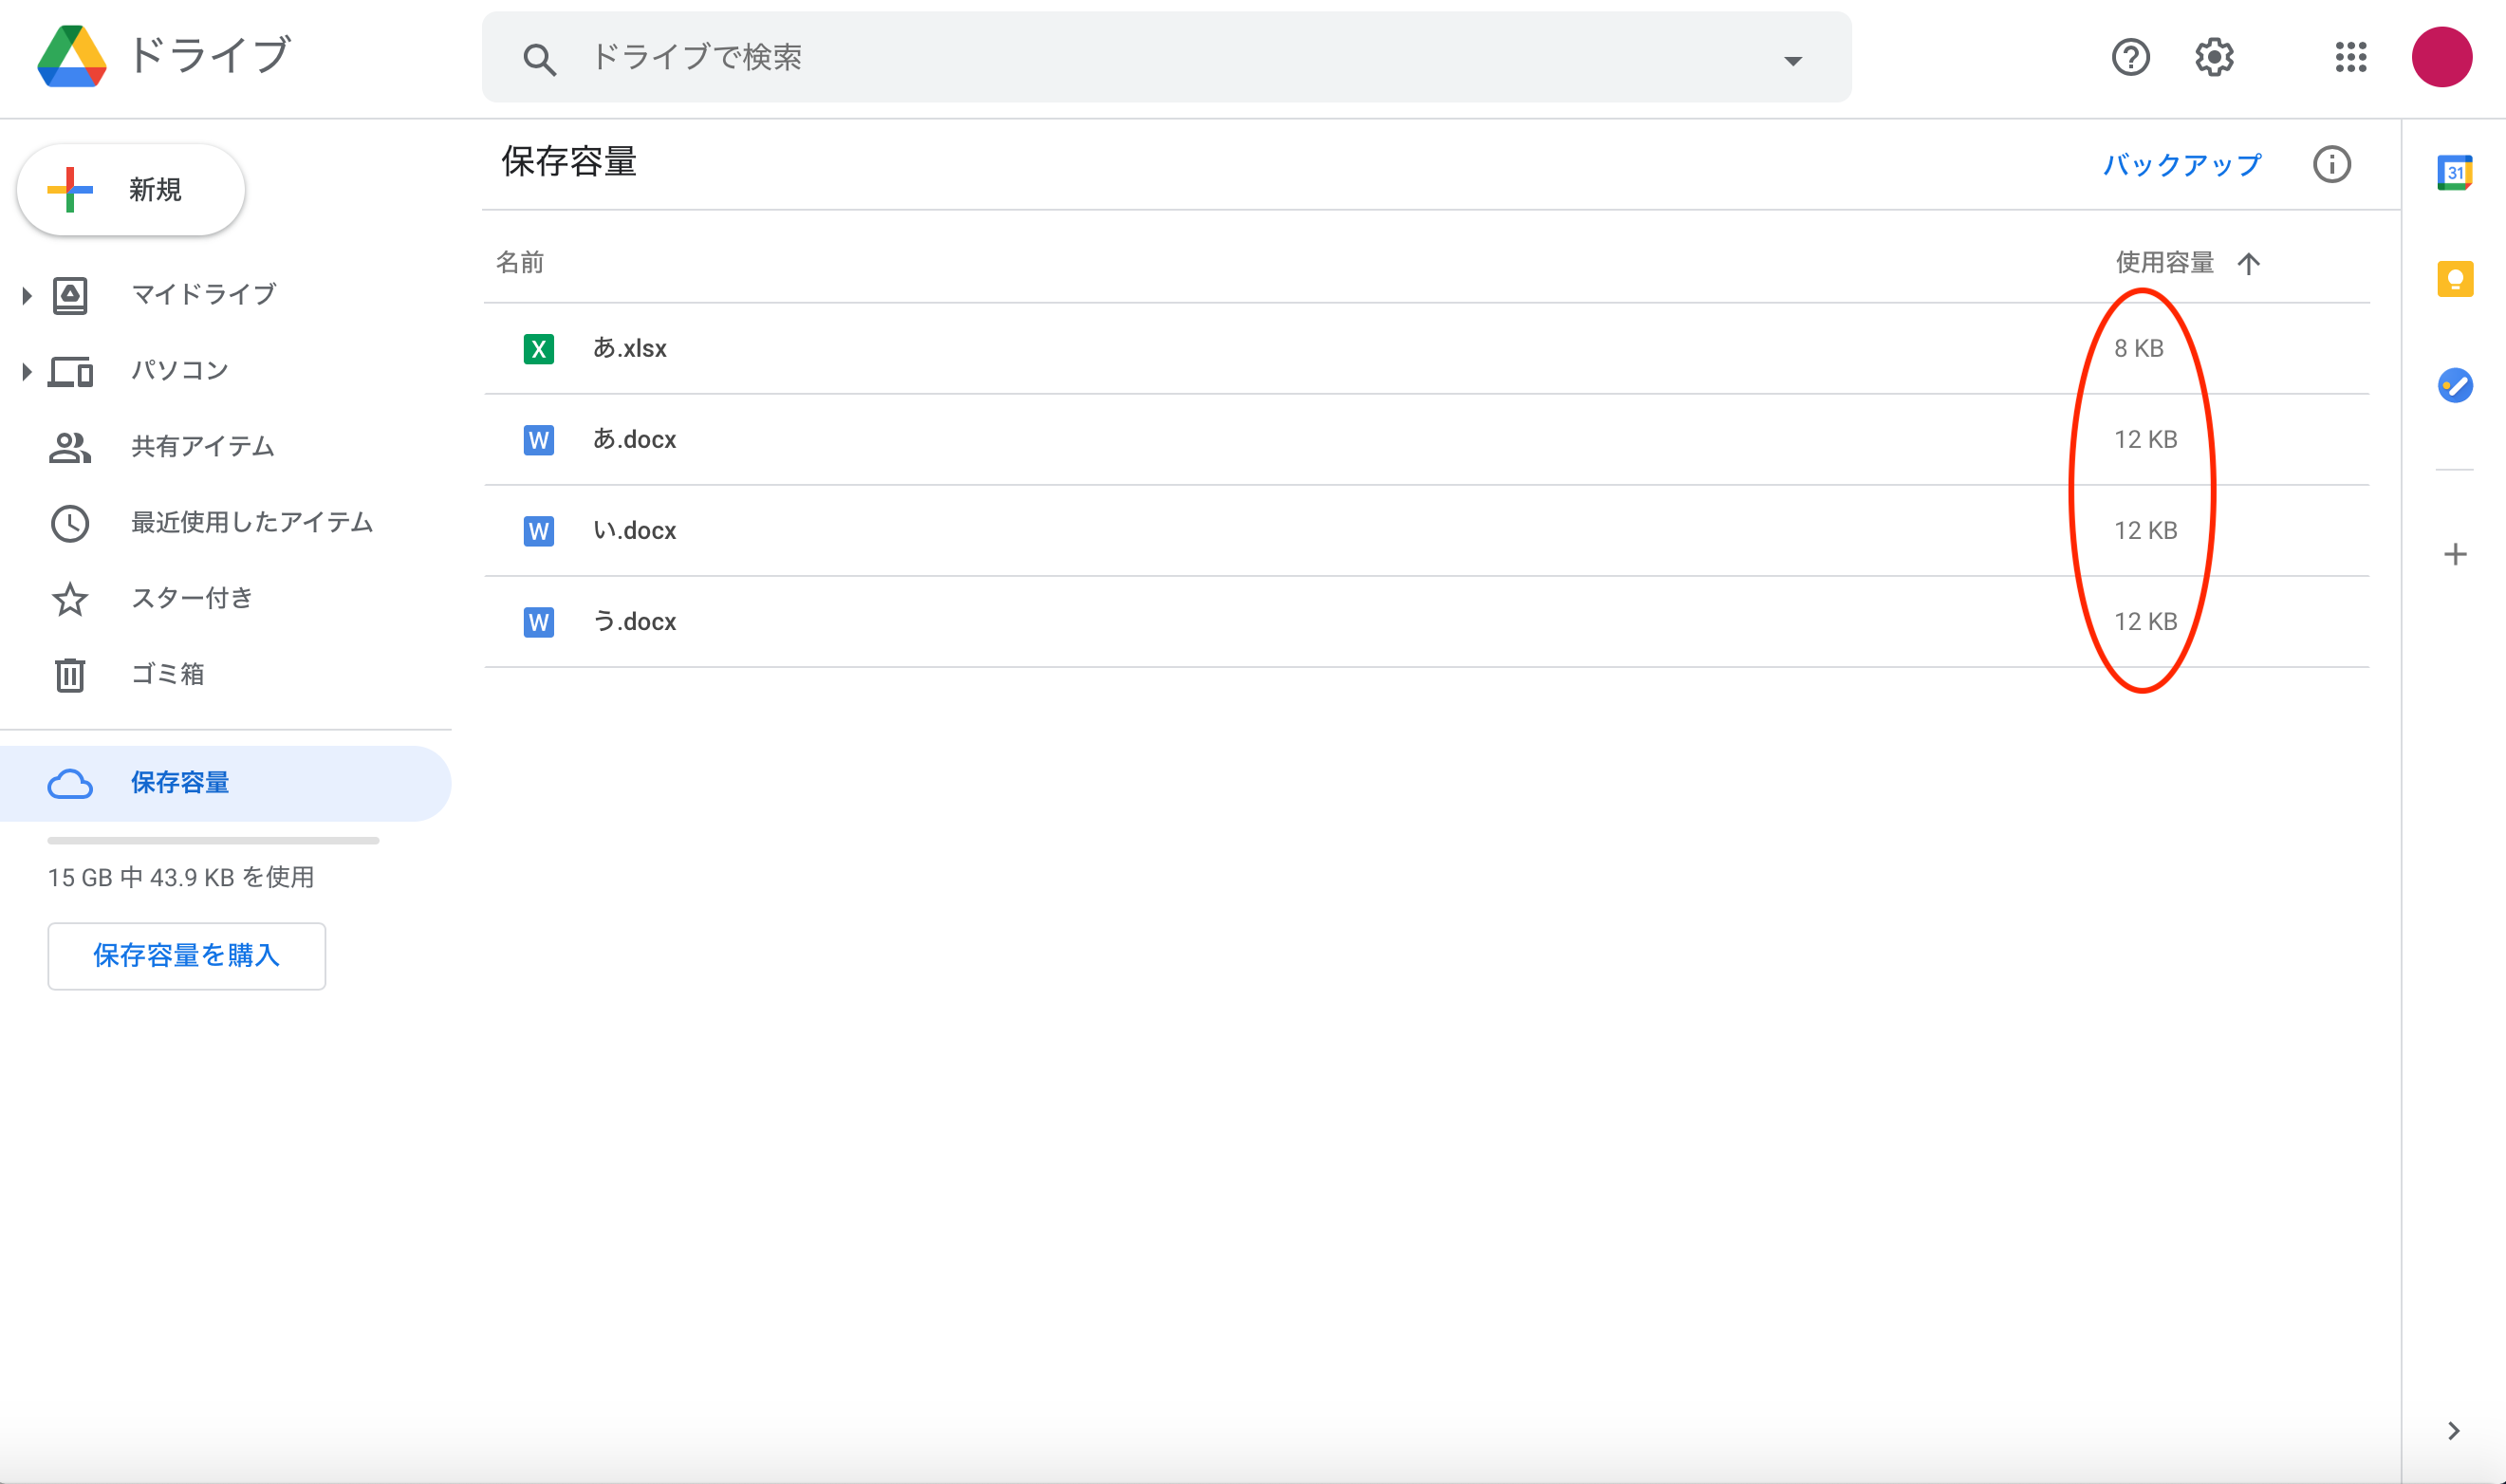The image size is (2506, 1484).
Task: Click the 保存容量 cloud icon
Action: click(70, 784)
